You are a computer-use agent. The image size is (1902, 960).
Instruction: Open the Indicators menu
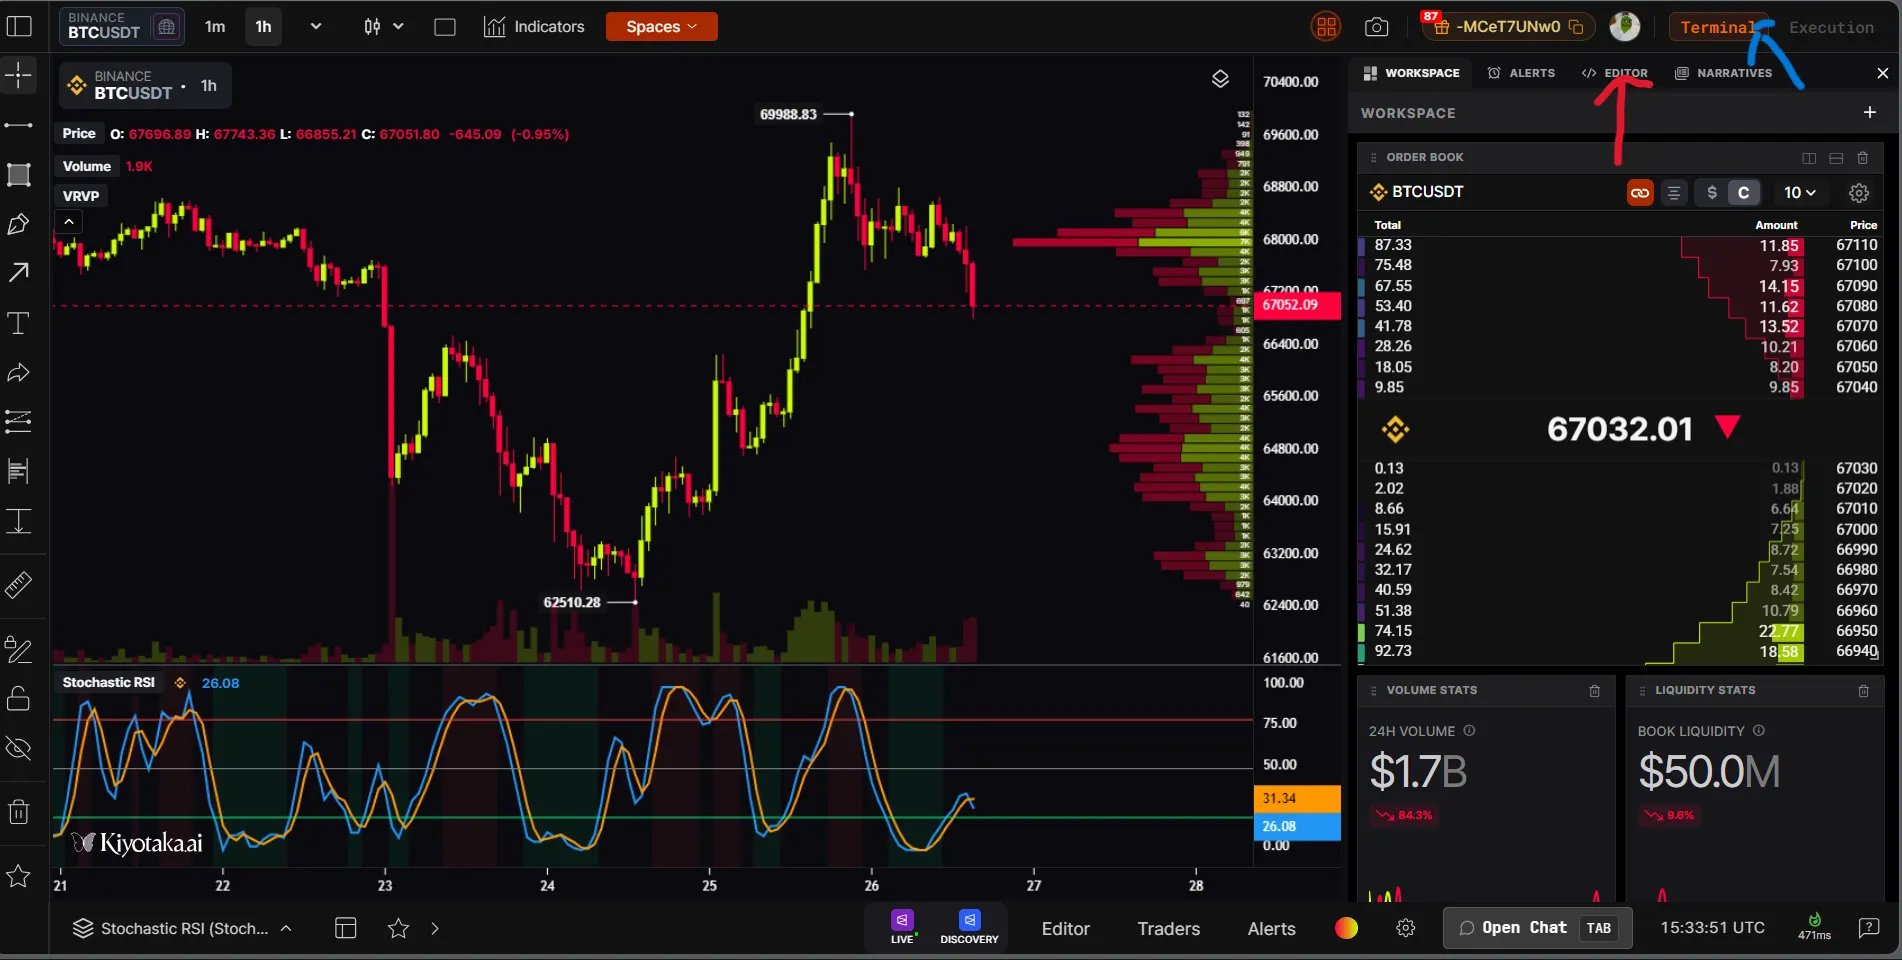tap(534, 27)
